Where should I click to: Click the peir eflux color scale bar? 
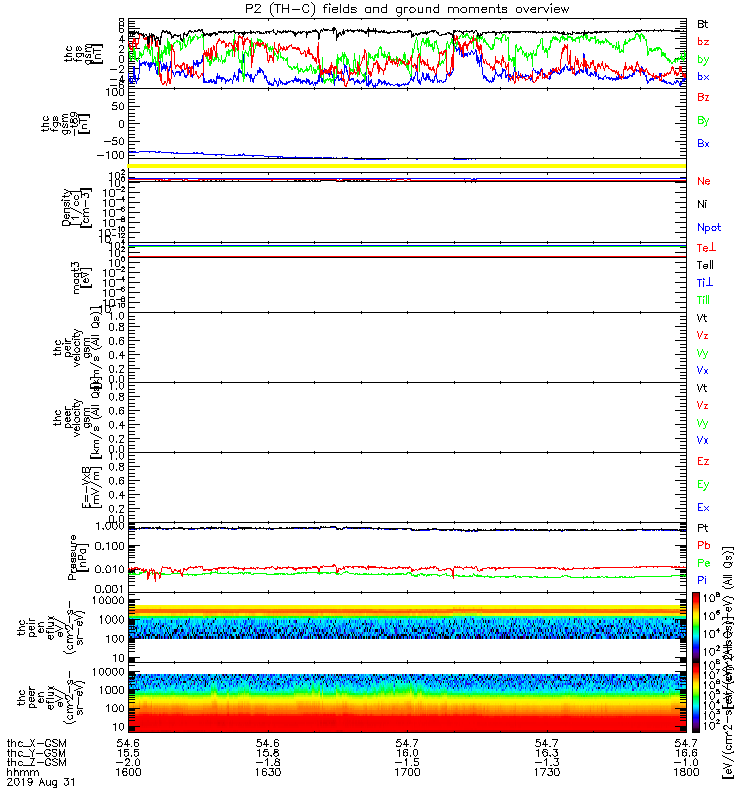696,627
